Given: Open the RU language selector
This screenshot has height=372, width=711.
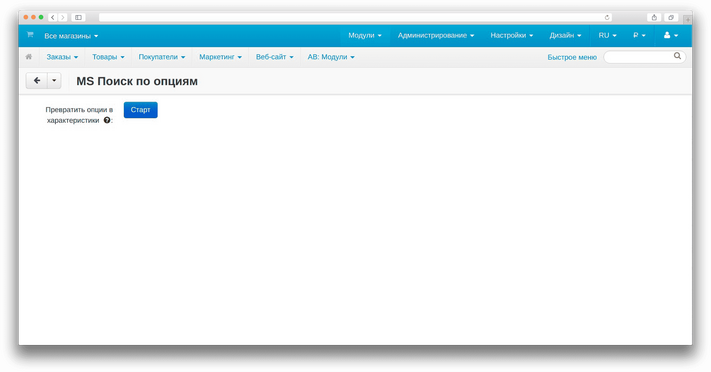Looking at the screenshot, I should coord(607,35).
